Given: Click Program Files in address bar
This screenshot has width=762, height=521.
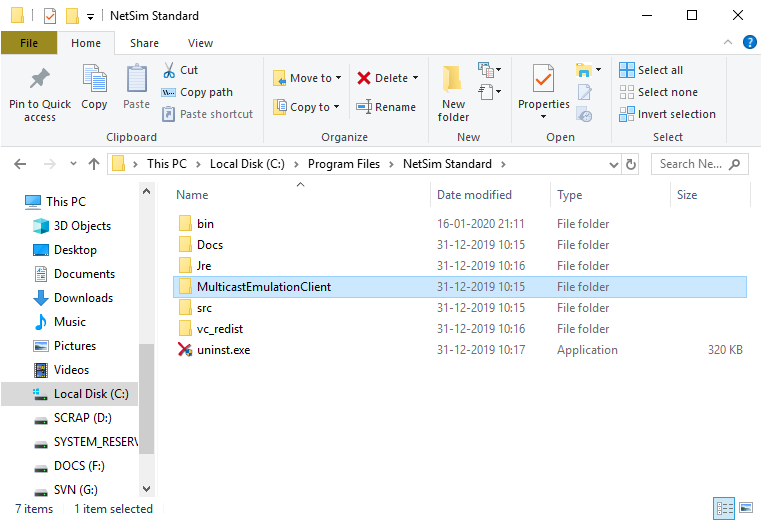Looking at the screenshot, I should tap(344, 164).
